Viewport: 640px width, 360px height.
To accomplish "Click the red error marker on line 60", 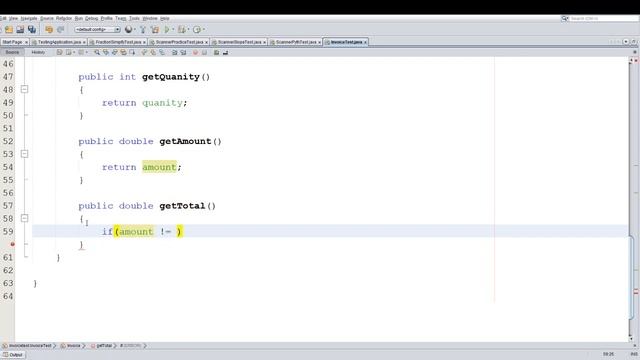I will coord(12,244).
